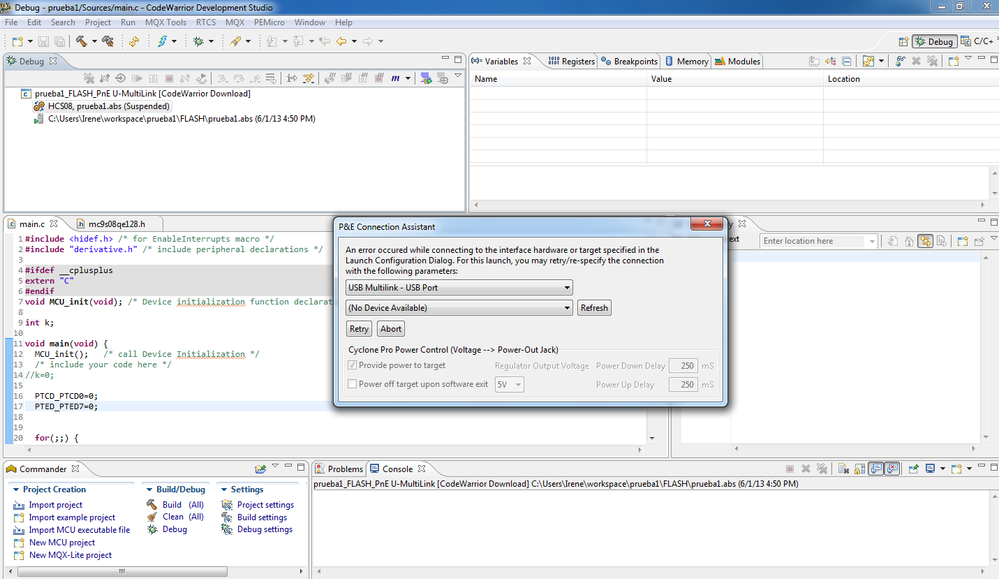Click the Debug settings link
Viewport: 999px width, 579px height.
click(265, 529)
